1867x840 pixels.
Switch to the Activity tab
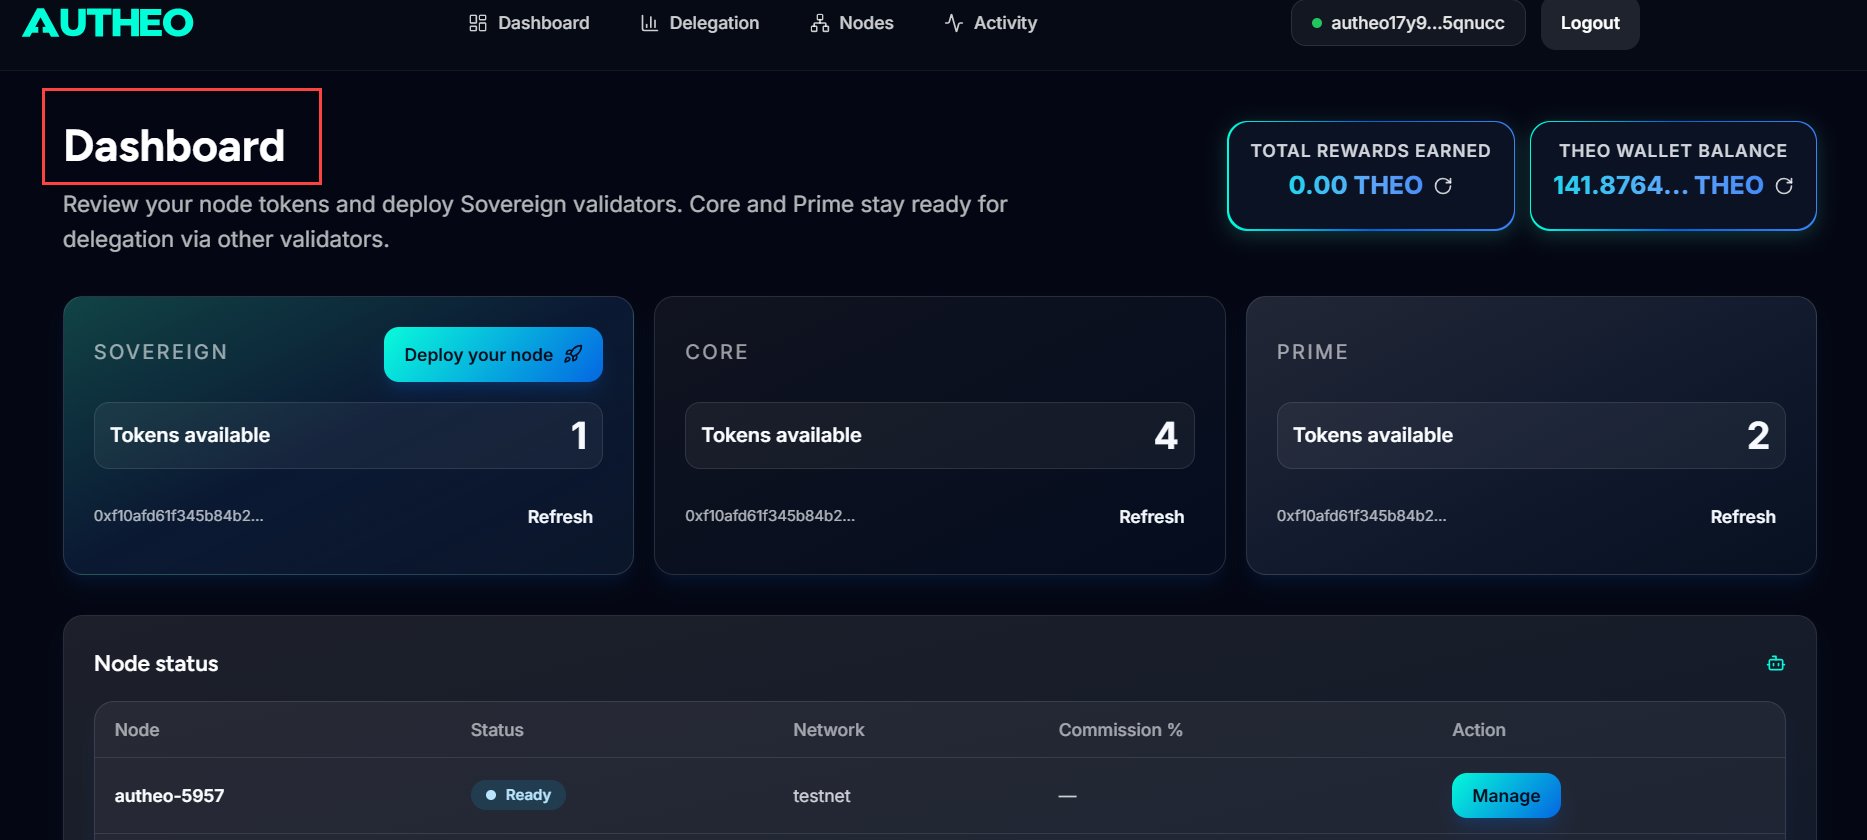coord(991,23)
